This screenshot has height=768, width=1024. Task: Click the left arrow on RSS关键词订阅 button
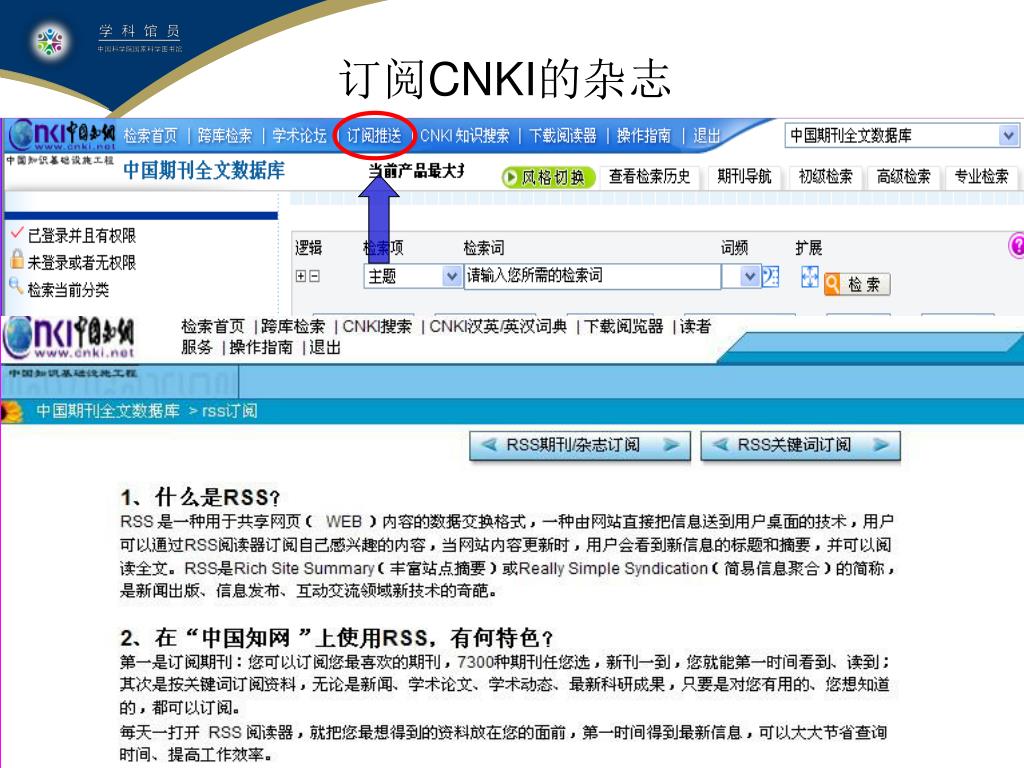720,445
